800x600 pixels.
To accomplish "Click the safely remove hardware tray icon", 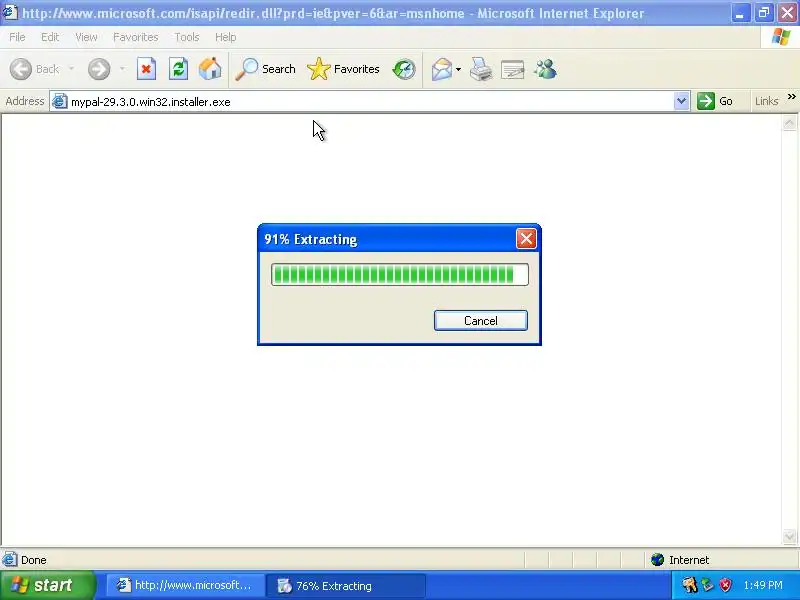I will pos(707,585).
